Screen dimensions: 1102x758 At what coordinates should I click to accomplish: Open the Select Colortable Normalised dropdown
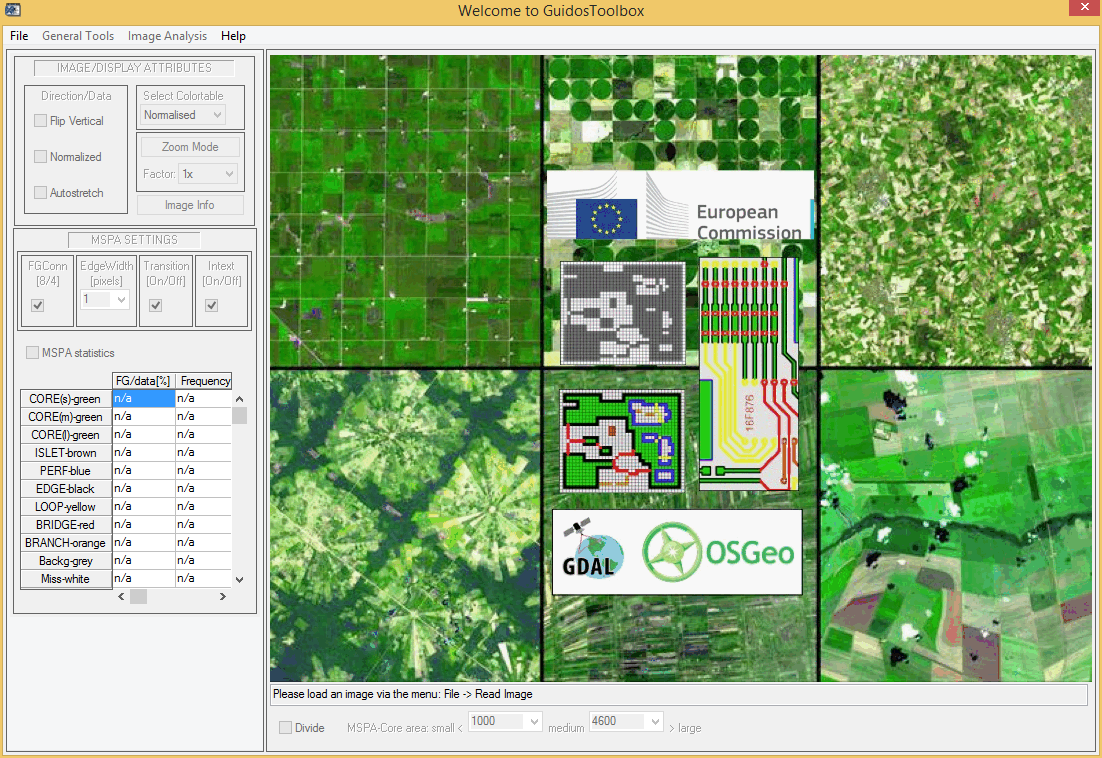pos(183,115)
